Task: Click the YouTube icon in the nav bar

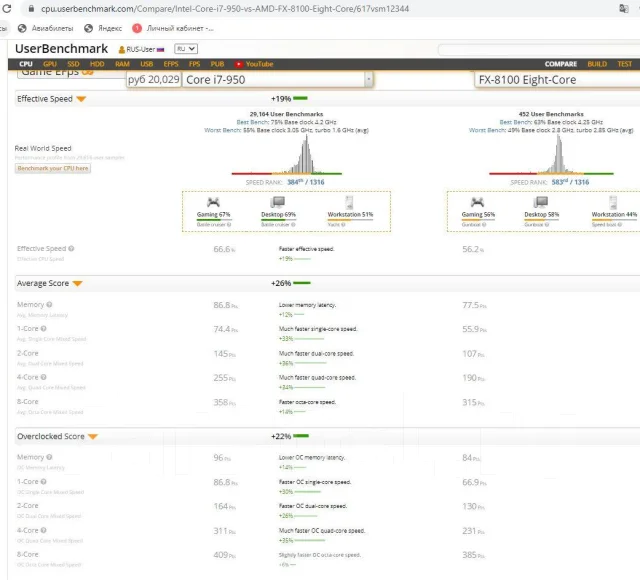Action: 238,64
